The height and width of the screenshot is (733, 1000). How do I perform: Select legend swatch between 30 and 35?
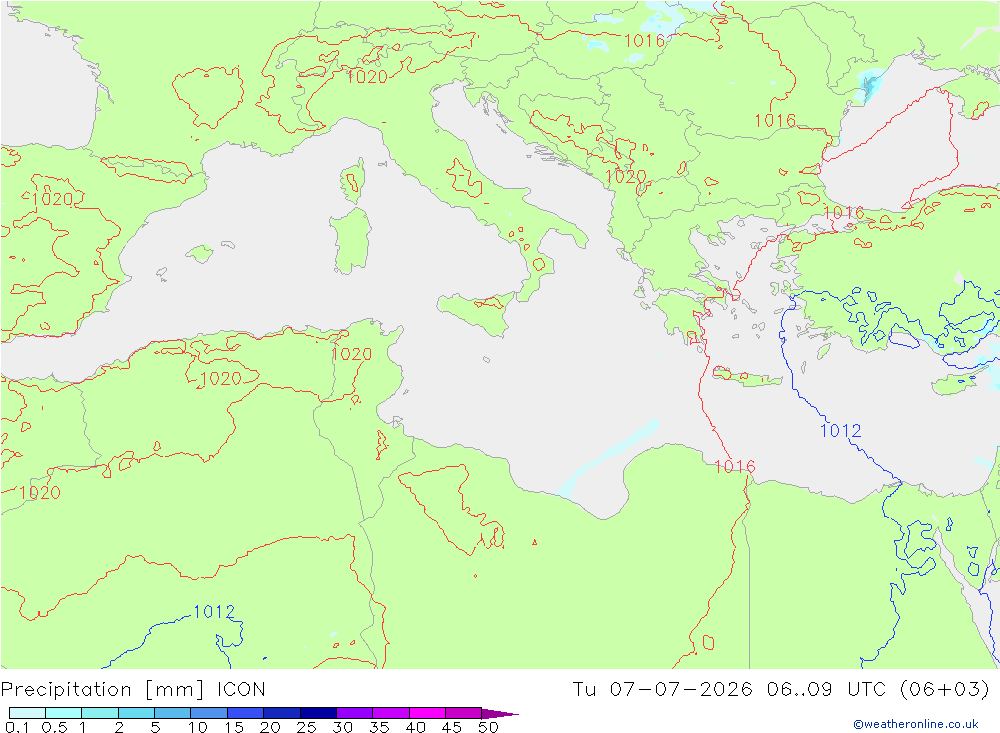pyautogui.click(x=355, y=713)
